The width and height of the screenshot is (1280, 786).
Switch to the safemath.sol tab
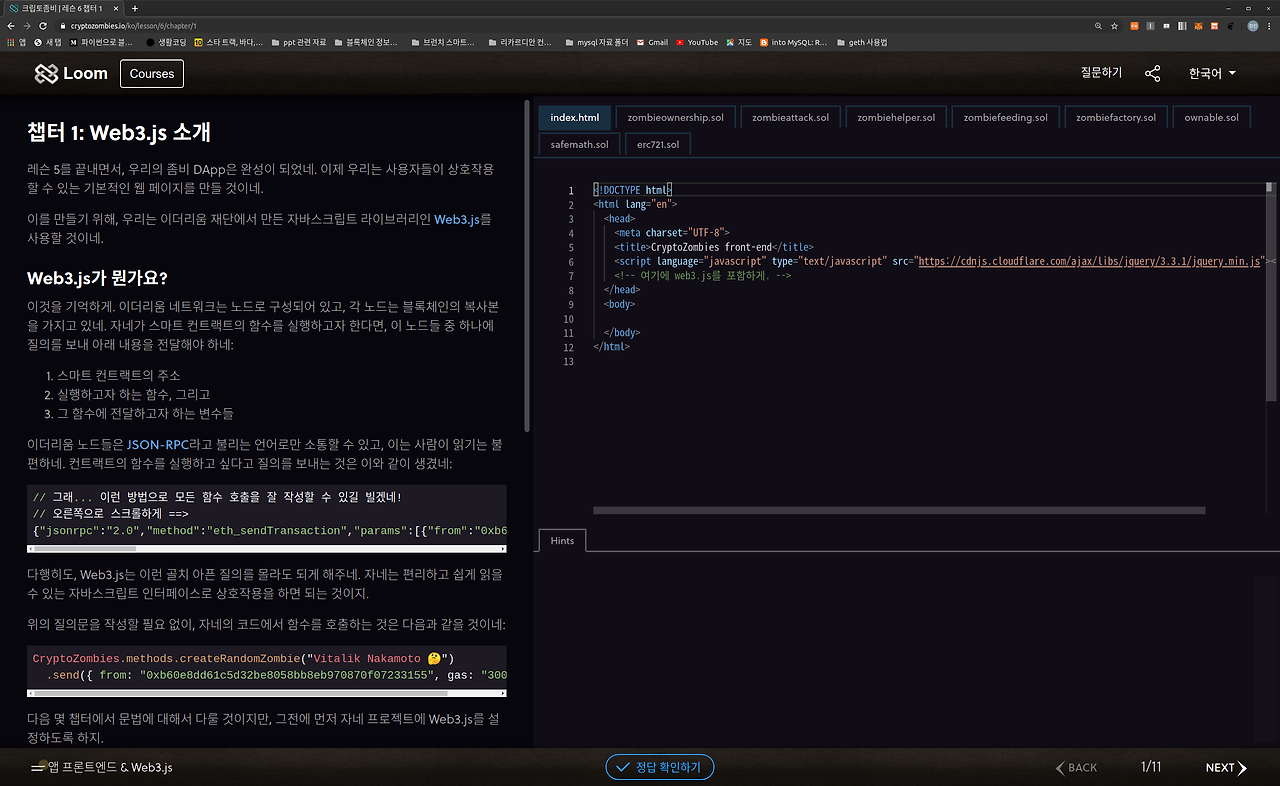(x=579, y=144)
